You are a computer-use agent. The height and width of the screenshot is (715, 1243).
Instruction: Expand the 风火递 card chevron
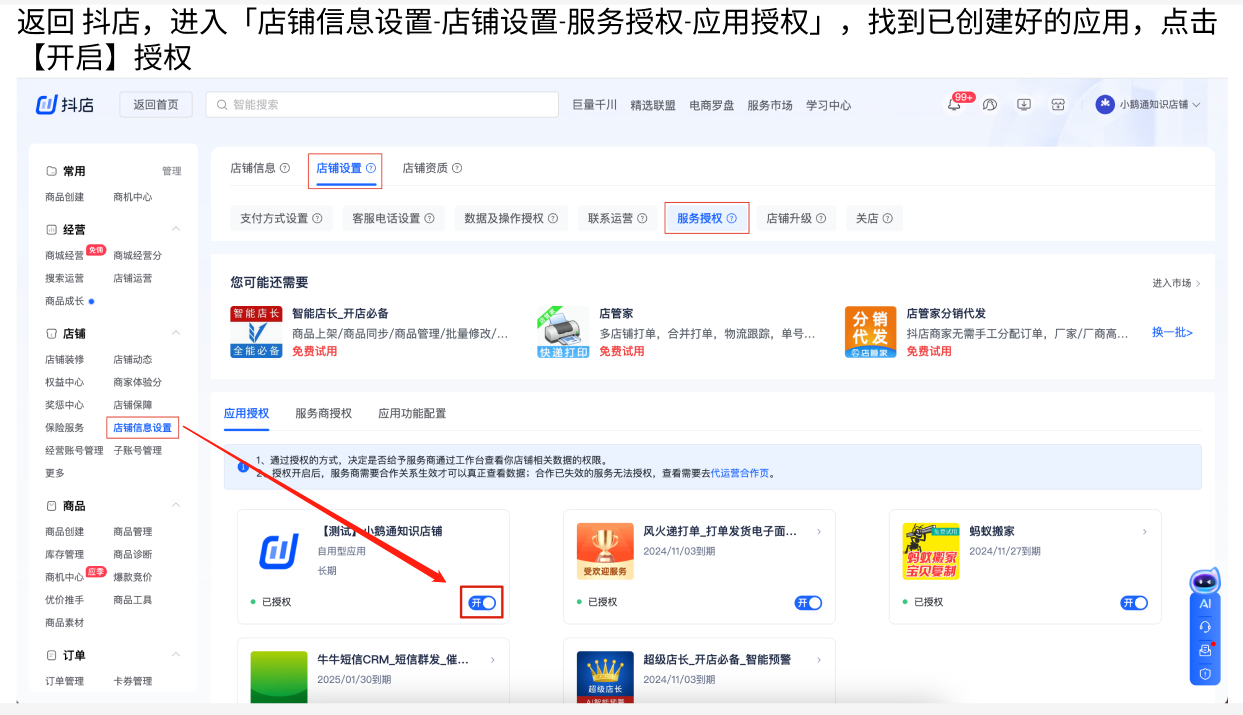pyautogui.click(x=819, y=532)
